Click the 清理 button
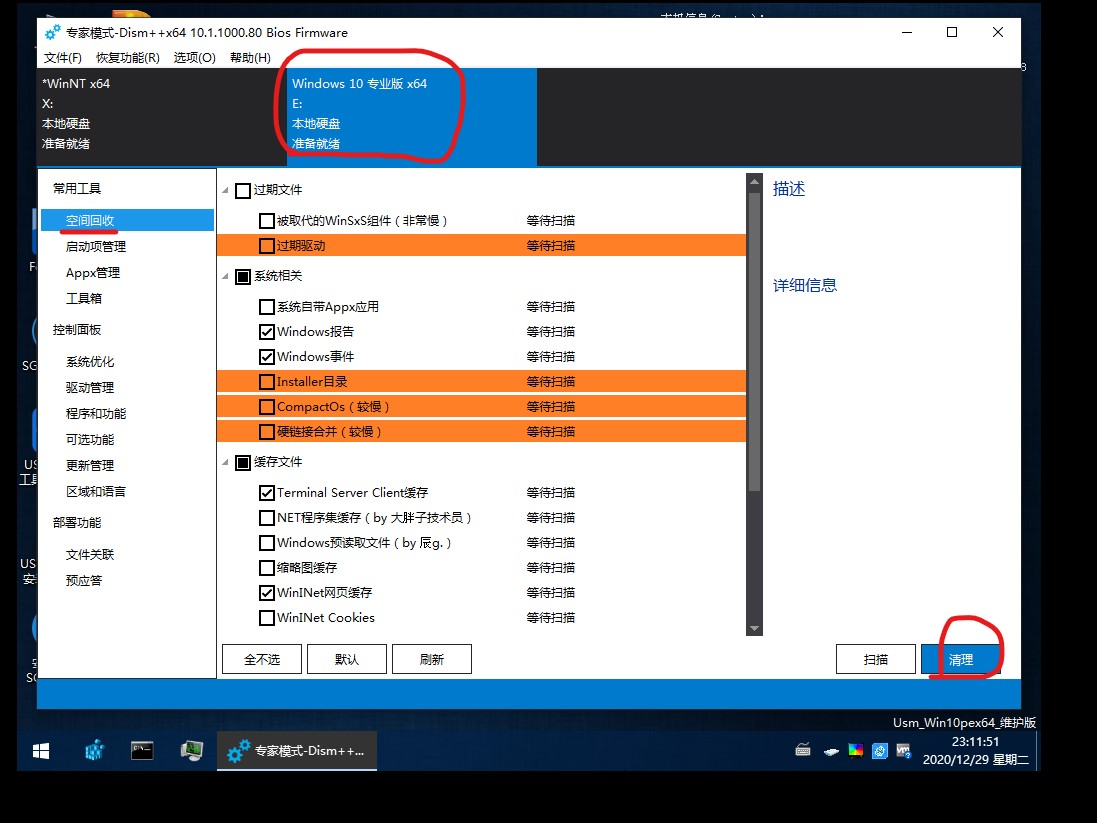Image resolution: width=1097 pixels, height=823 pixels. click(x=961, y=659)
